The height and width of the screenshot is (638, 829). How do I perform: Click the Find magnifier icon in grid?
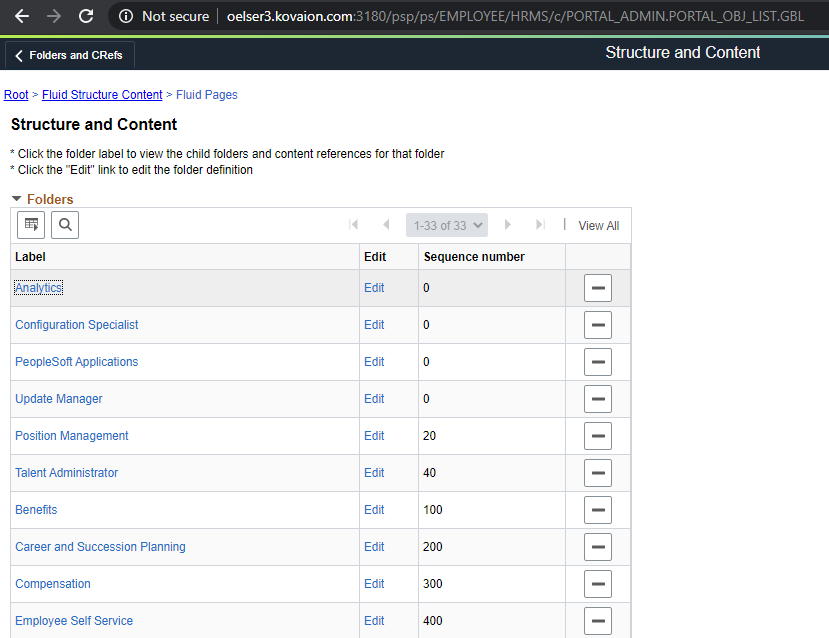(x=65, y=225)
